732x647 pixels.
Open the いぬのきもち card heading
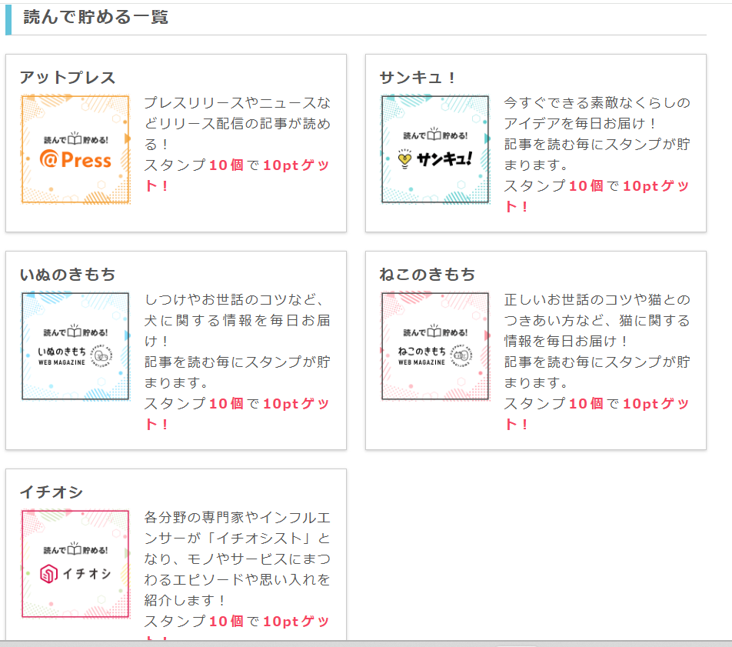click(67, 274)
